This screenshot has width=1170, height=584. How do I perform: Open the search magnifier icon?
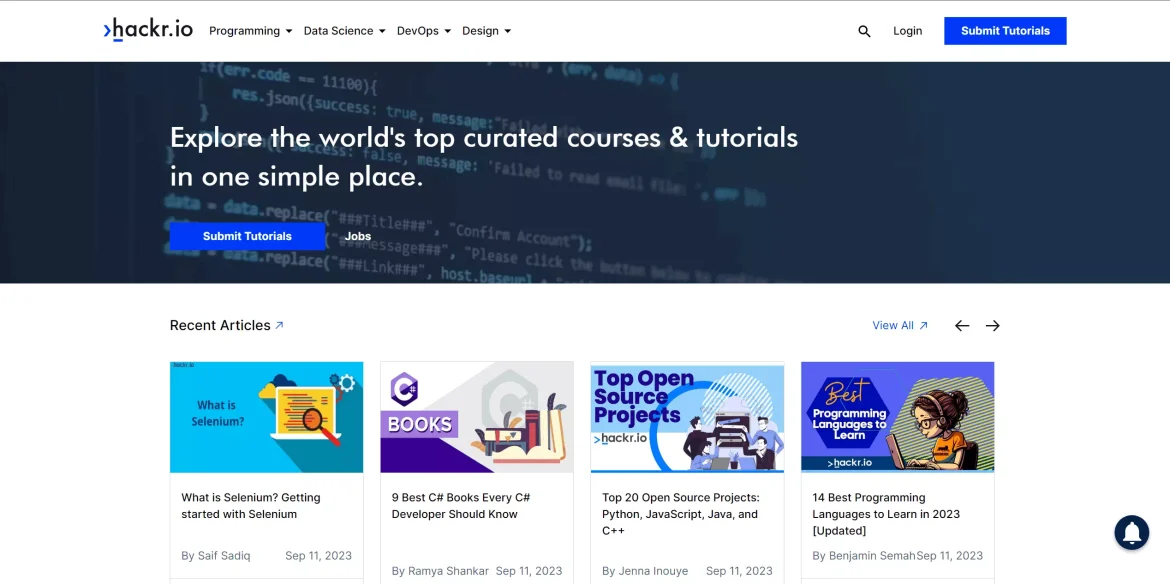coord(864,31)
